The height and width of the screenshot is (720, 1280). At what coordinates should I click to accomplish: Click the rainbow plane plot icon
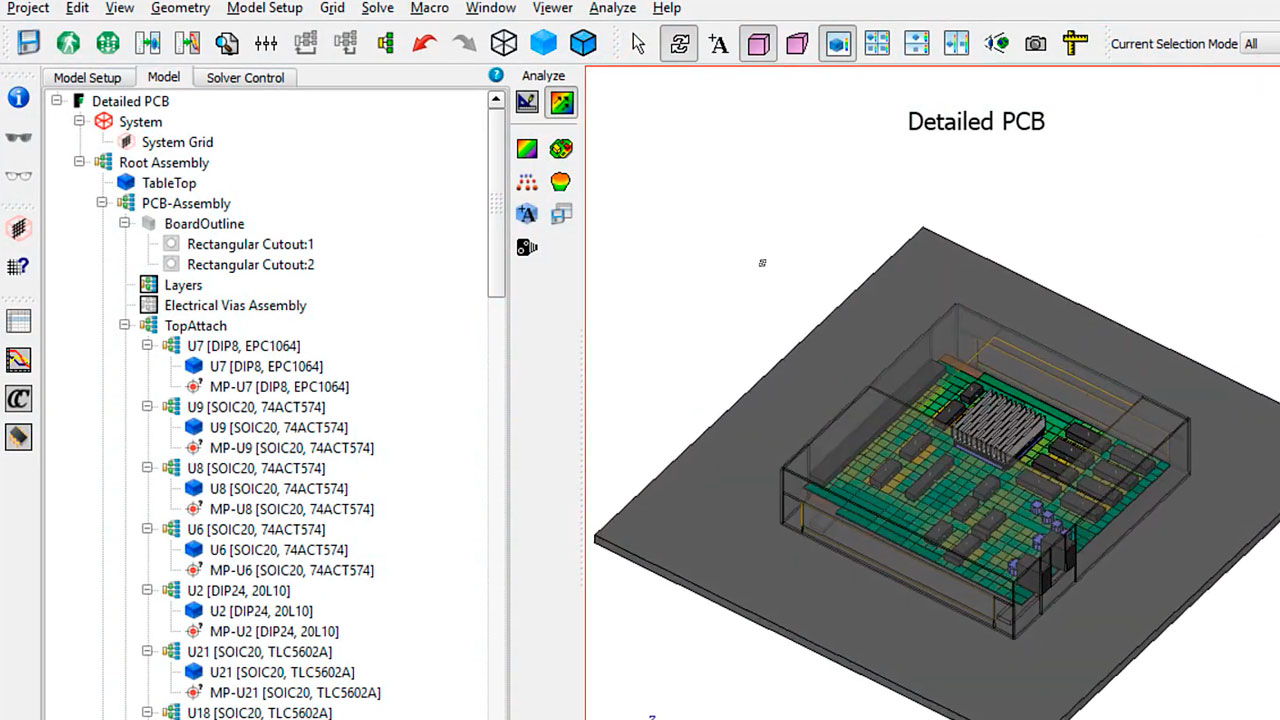[x=527, y=149]
